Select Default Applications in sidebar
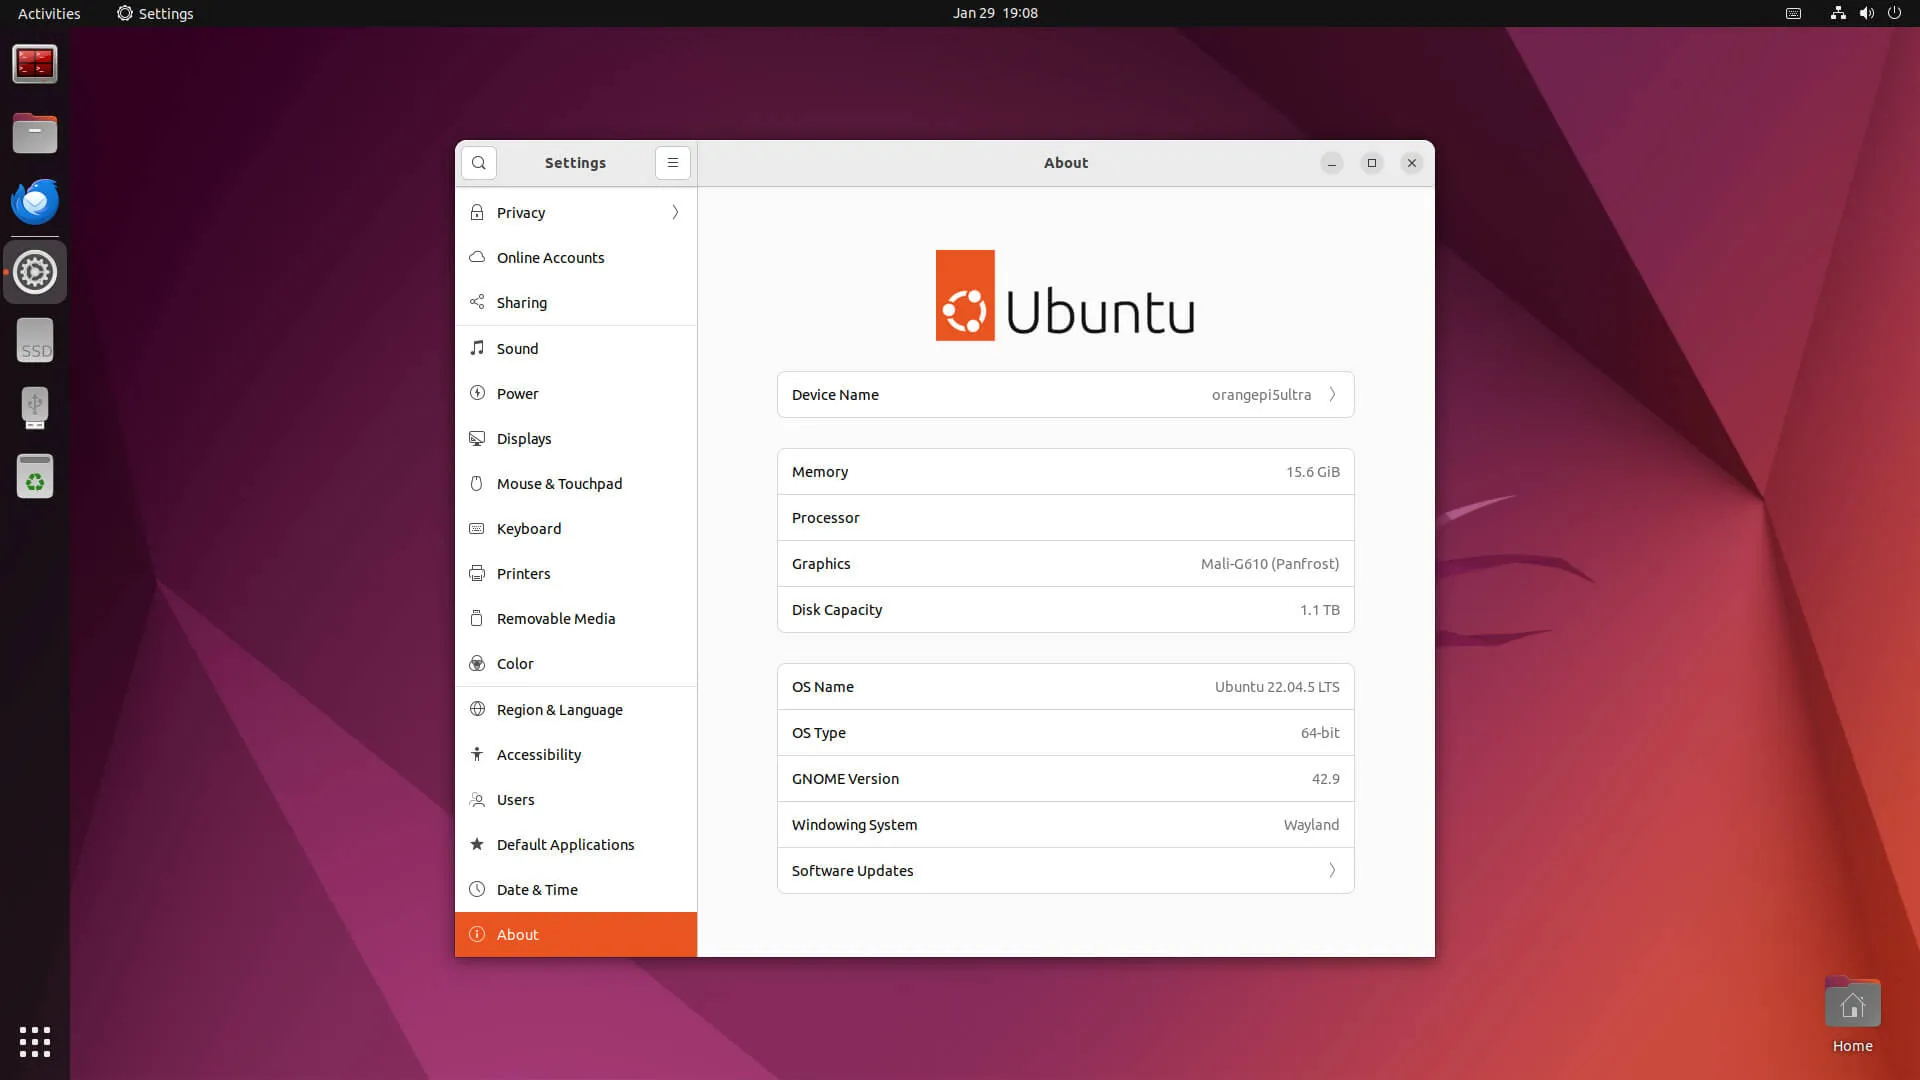Viewport: 1920px width, 1080px height. click(565, 845)
